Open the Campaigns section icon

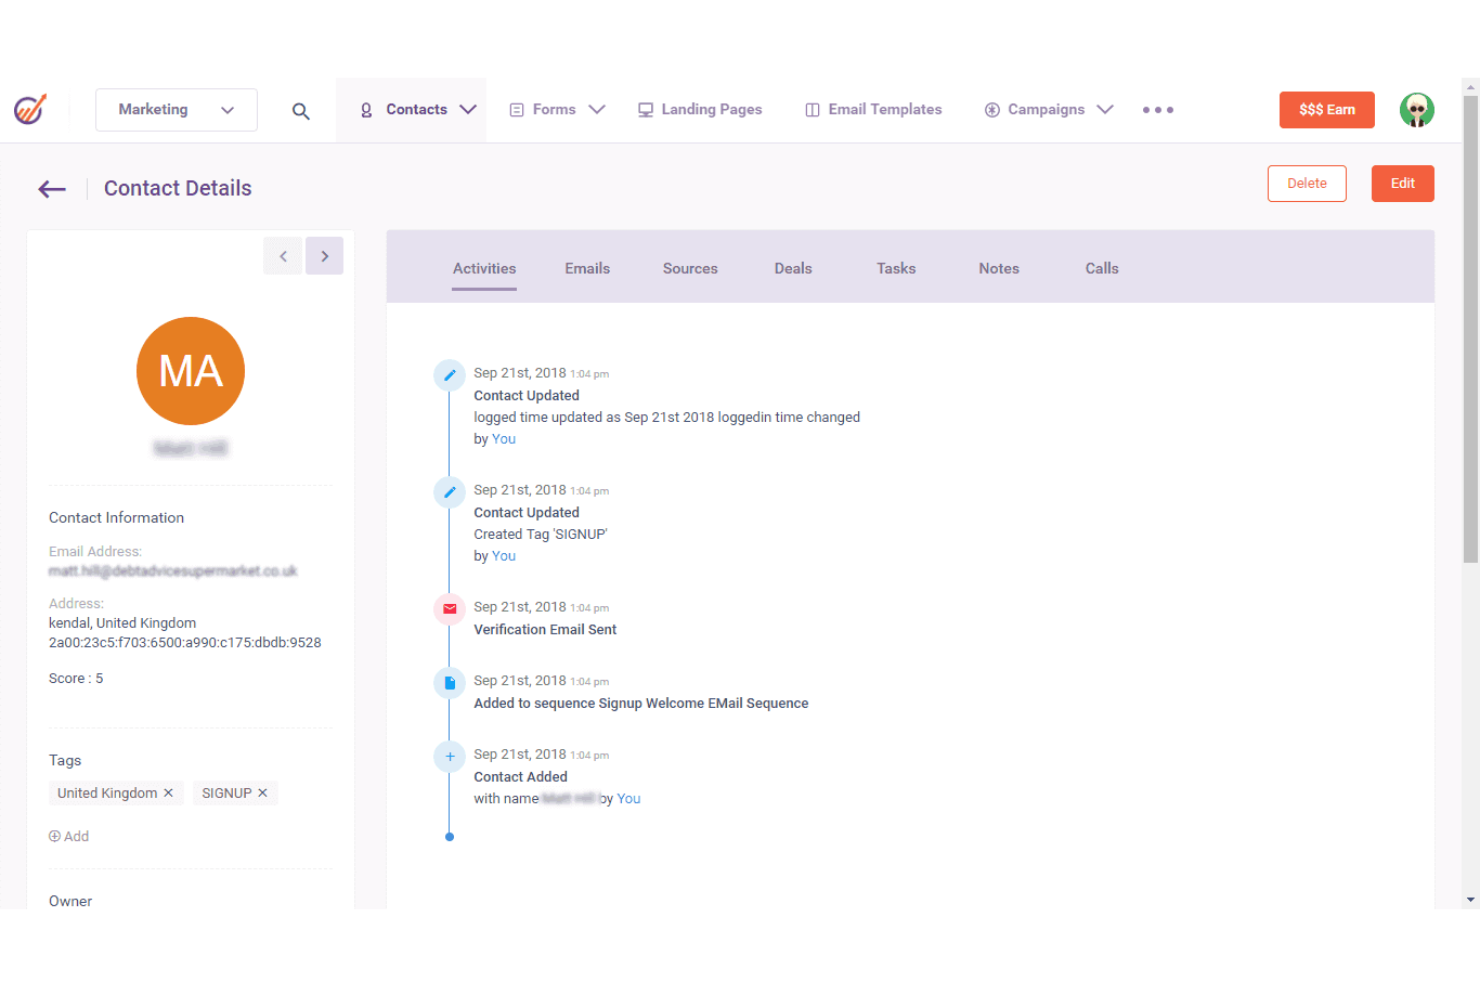tap(992, 109)
